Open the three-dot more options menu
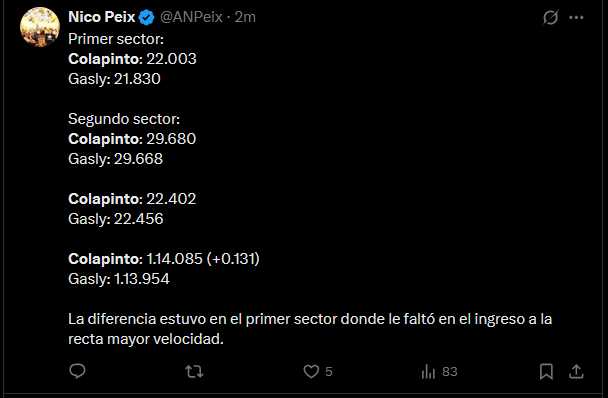 pos(576,17)
